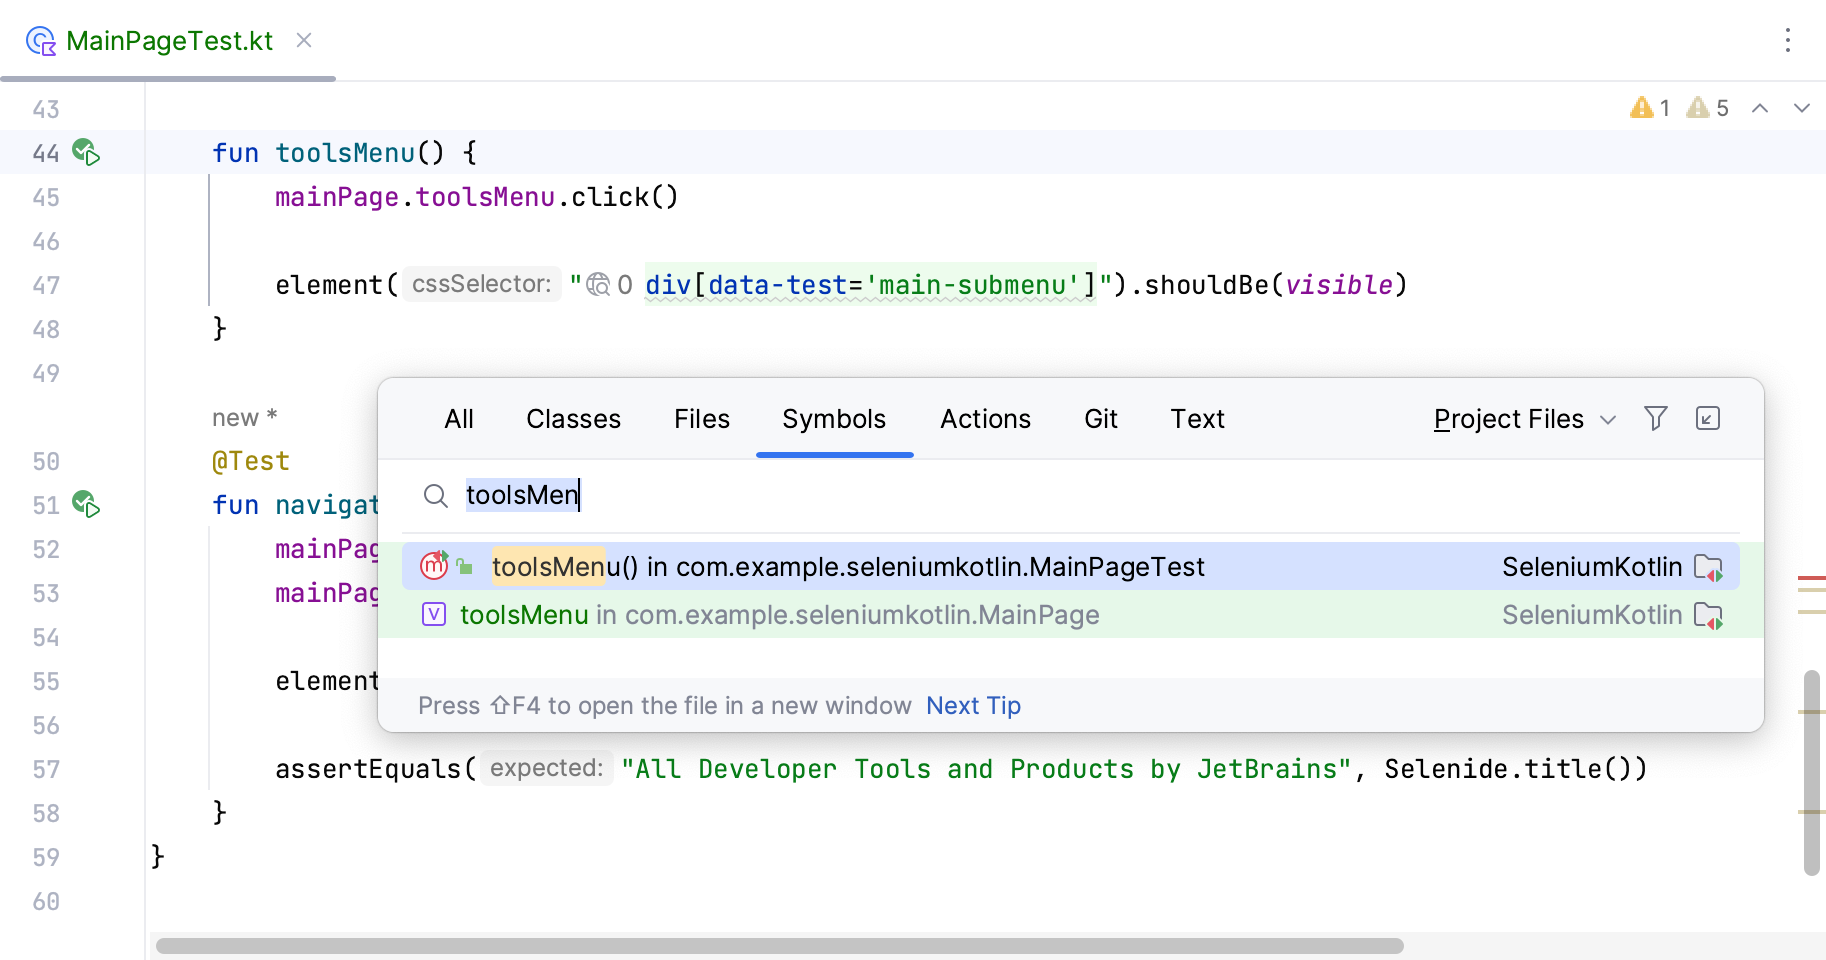Run the toolsMenu() test from the gutter

[85, 153]
